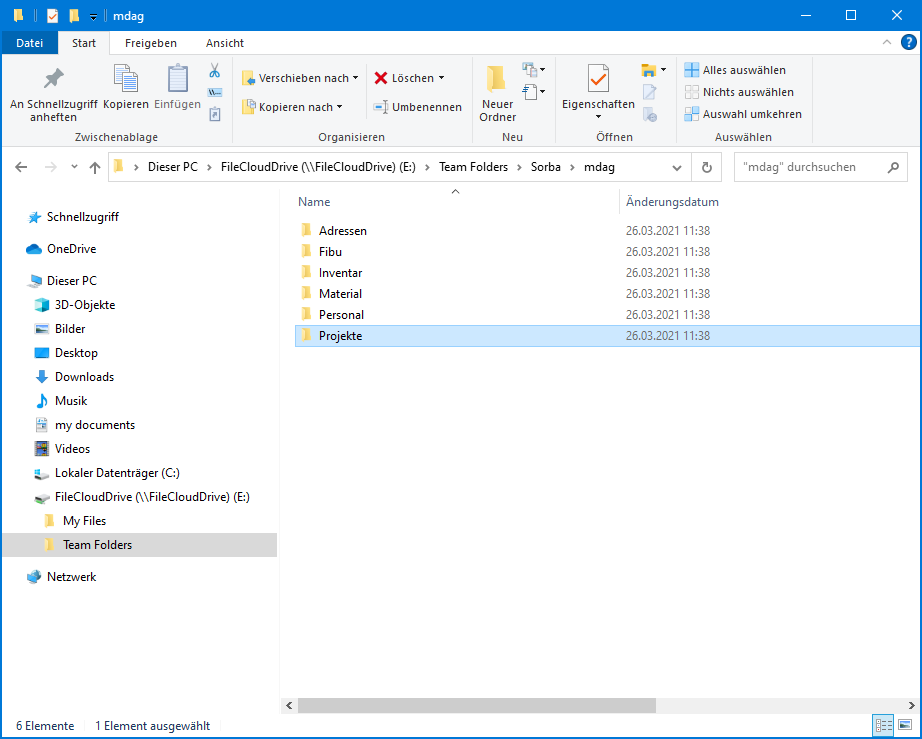Click the history (Verlauf) icon in Öffnen group

[x=649, y=114]
